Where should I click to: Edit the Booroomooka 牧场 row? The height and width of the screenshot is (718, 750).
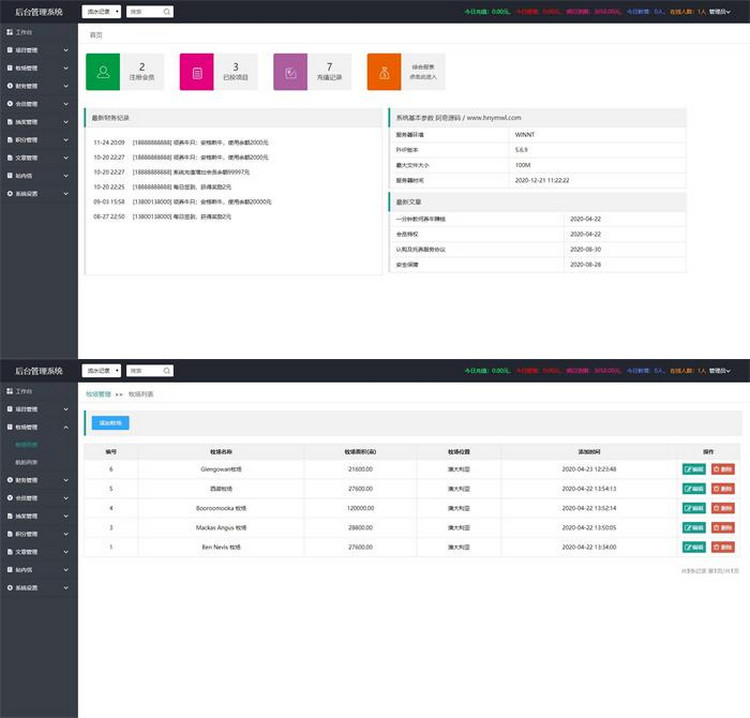pos(694,508)
